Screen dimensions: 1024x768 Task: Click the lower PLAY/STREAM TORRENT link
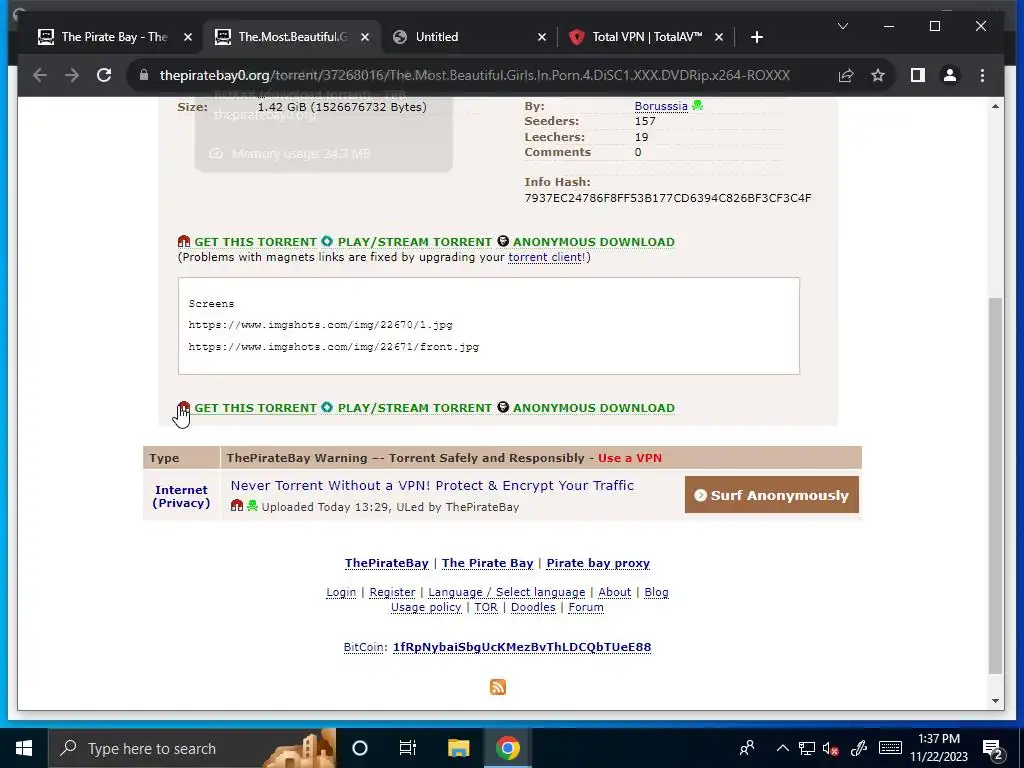tap(414, 408)
